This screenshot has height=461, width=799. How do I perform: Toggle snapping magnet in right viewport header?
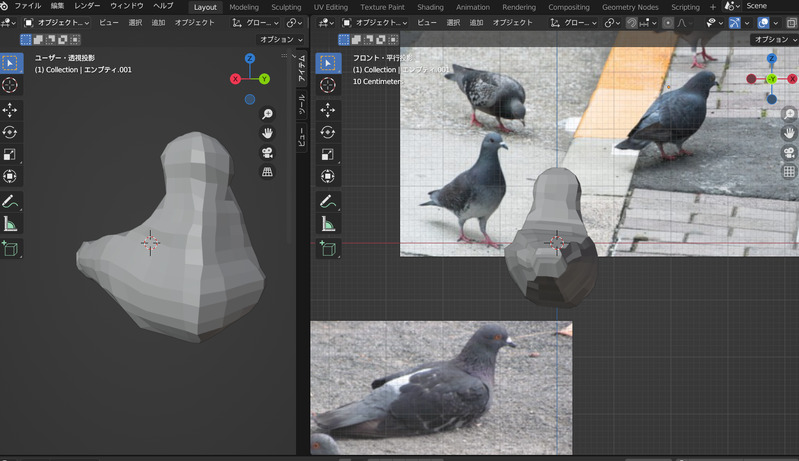pyautogui.click(x=632, y=22)
